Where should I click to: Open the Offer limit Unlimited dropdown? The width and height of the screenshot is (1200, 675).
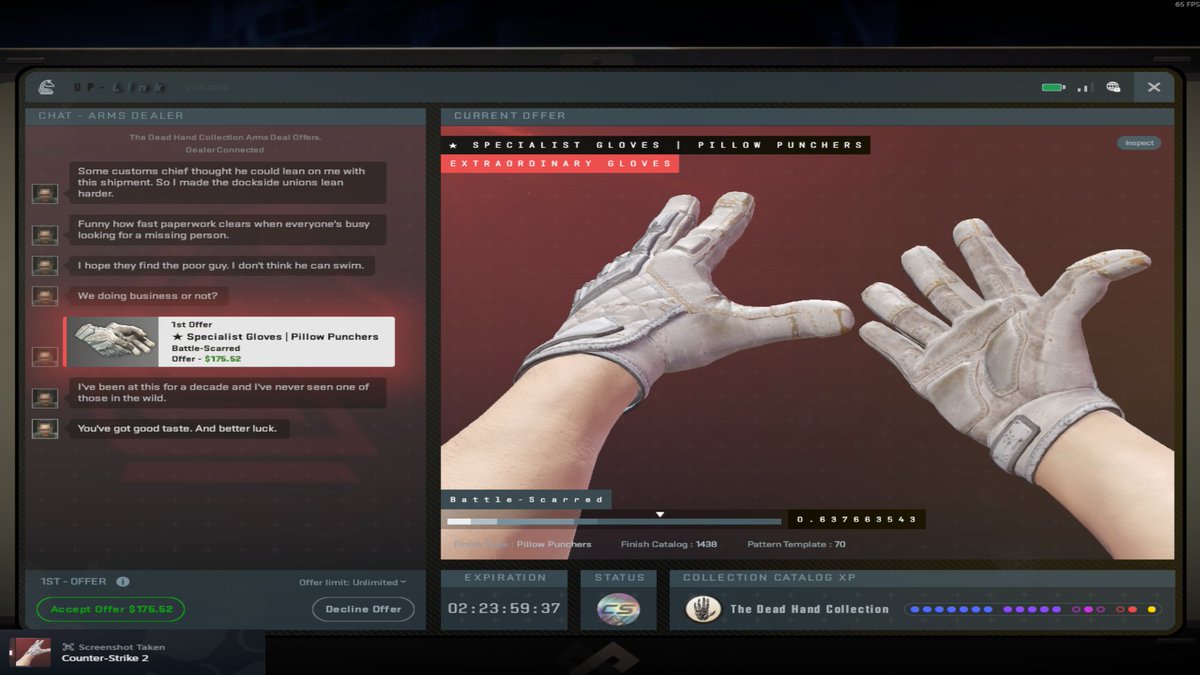pos(353,582)
